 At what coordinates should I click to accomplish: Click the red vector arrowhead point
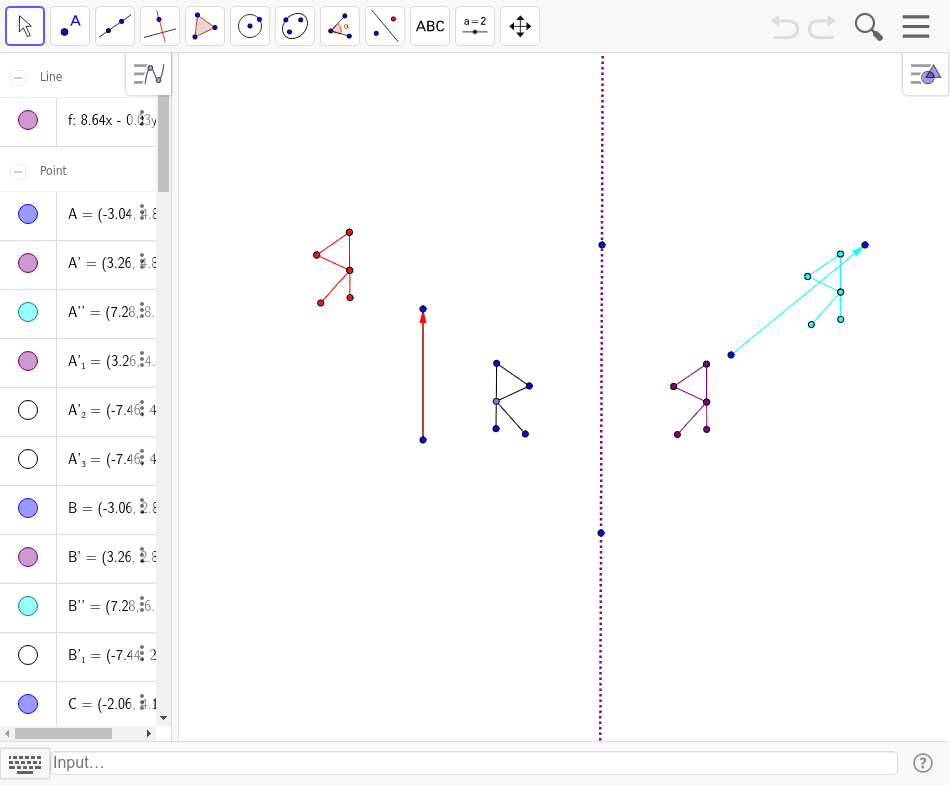pos(423,309)
